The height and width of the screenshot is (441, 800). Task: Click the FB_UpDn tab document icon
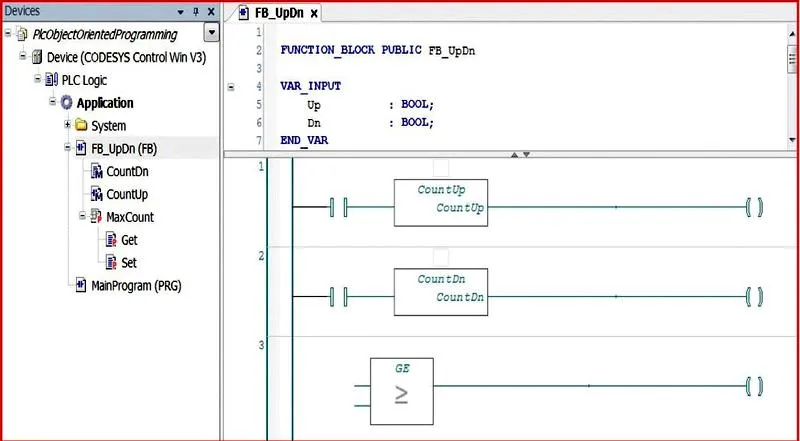point(244,14)
